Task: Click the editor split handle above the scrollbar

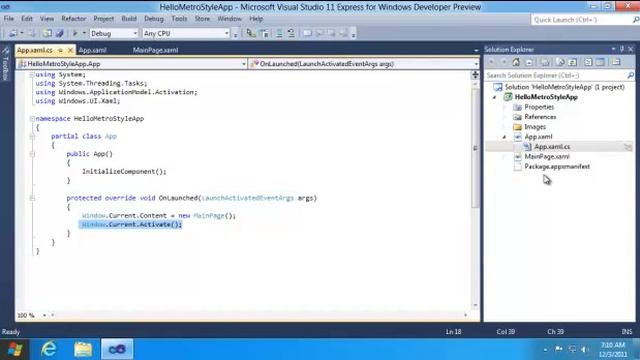Action: (x=476, y=75)
